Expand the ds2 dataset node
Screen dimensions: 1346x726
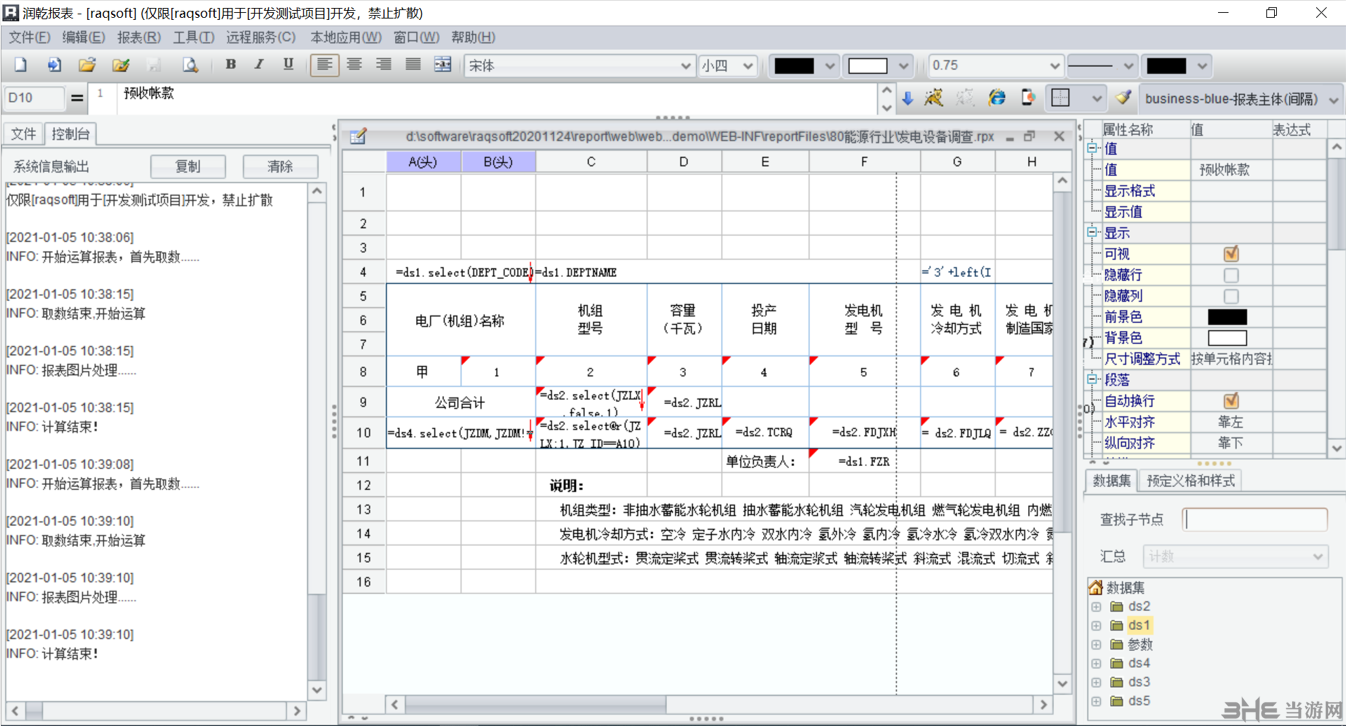click(x=1096, y=607)
